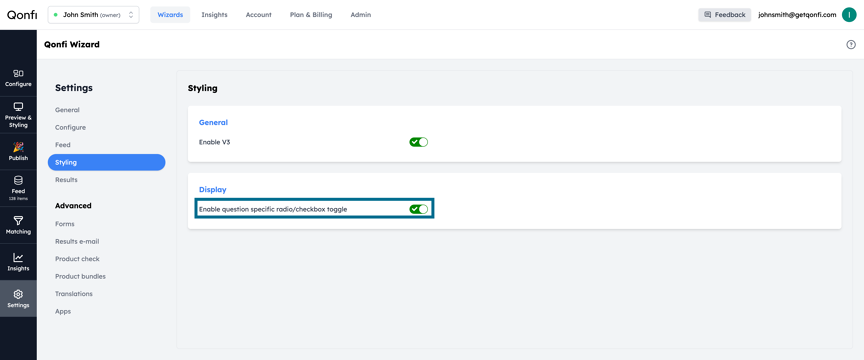
Task: Open Apps settings
Action: [x=63, y=311]
